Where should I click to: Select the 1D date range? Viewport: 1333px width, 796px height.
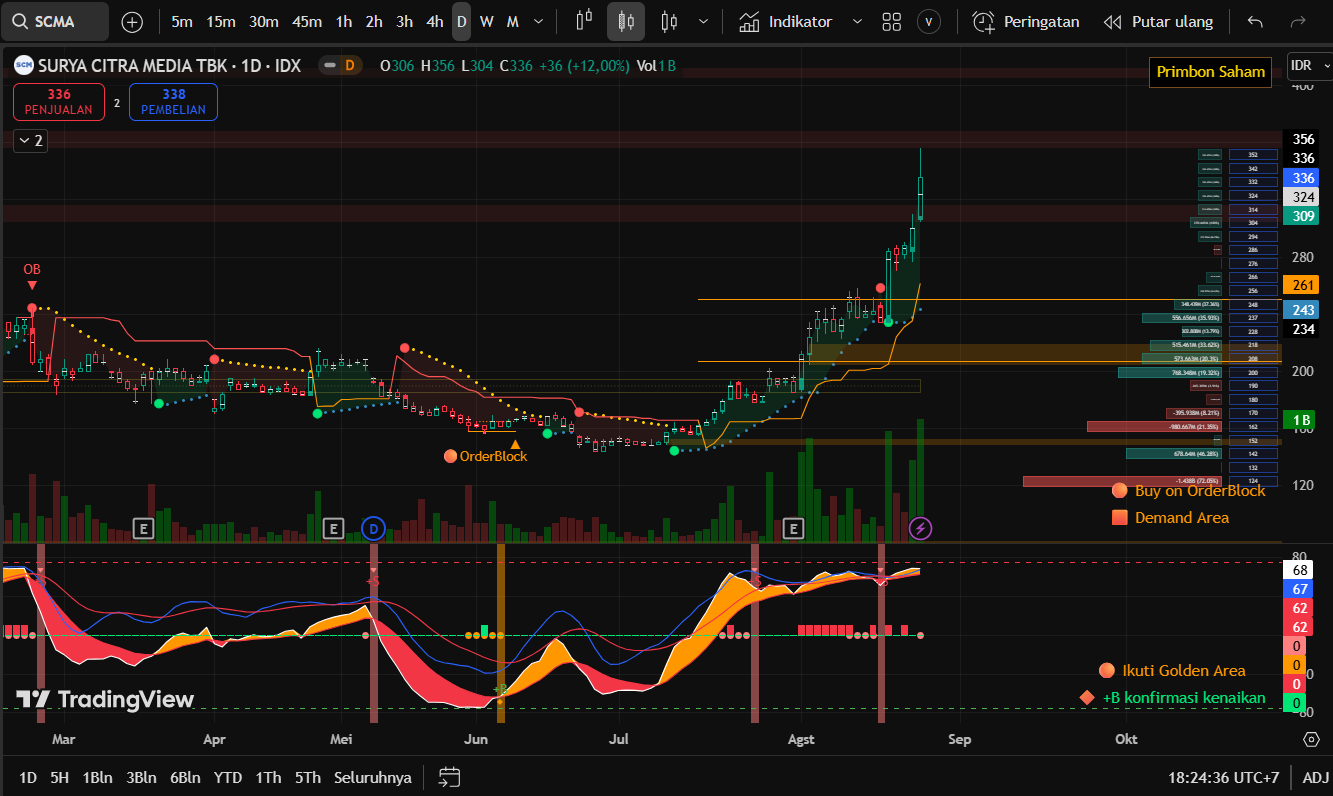coord(28,777)
